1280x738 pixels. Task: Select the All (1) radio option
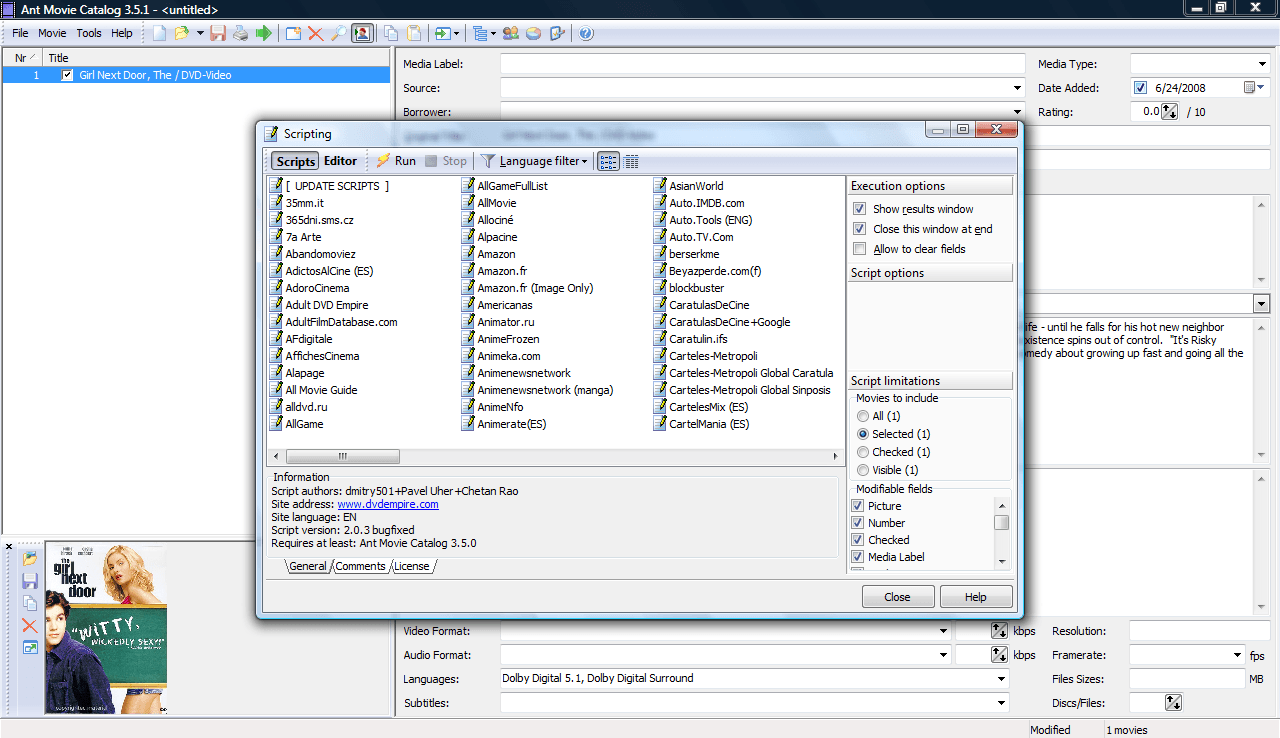[863, 416]
